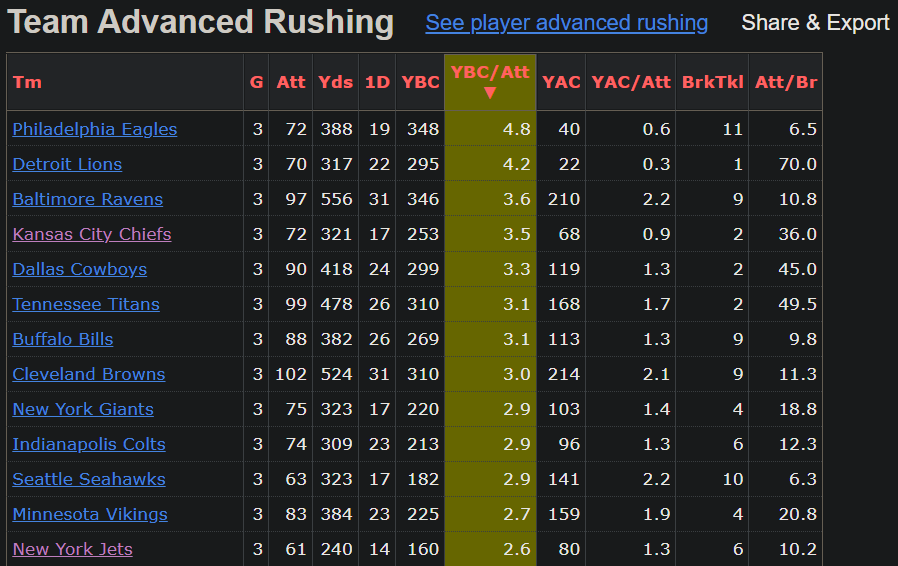Sort by the 1D column header
898x566 pixels.
coord(377,82)
